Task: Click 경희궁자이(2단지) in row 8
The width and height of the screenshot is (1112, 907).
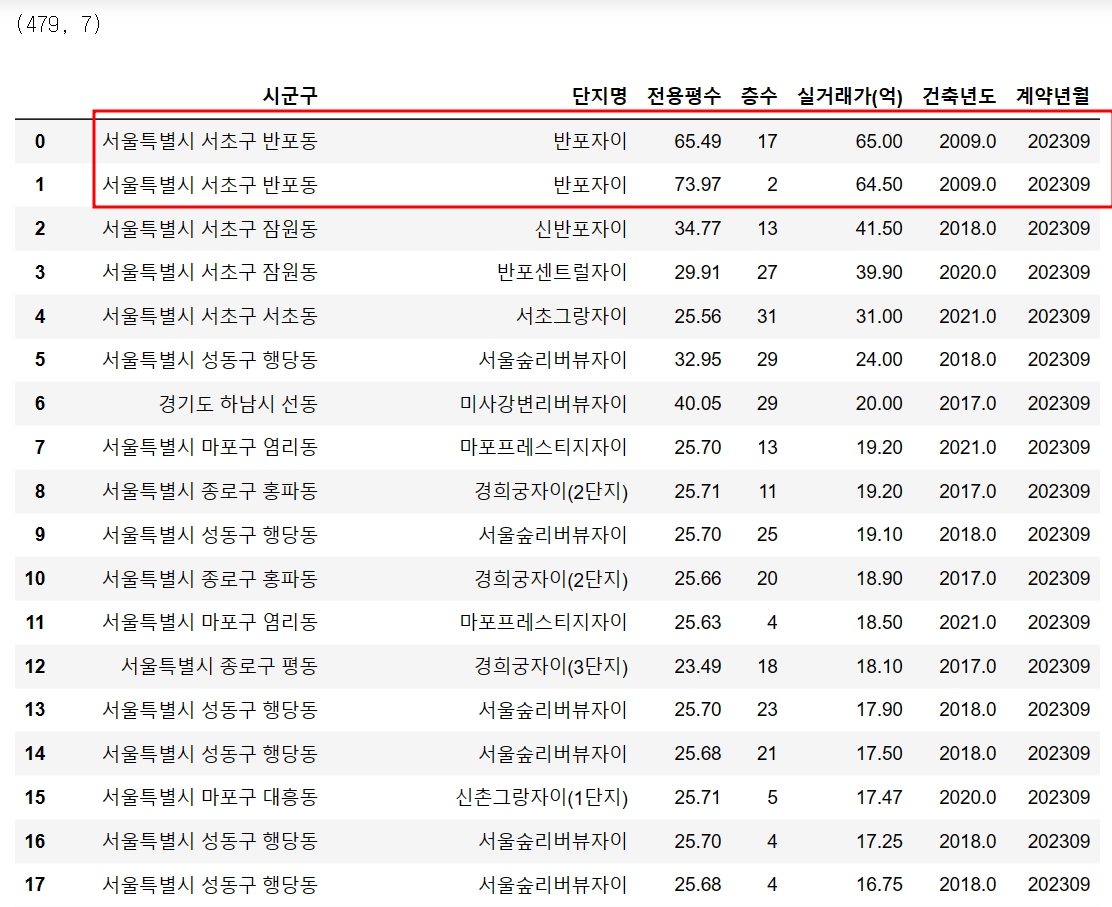Action: [x=551, y=491]
